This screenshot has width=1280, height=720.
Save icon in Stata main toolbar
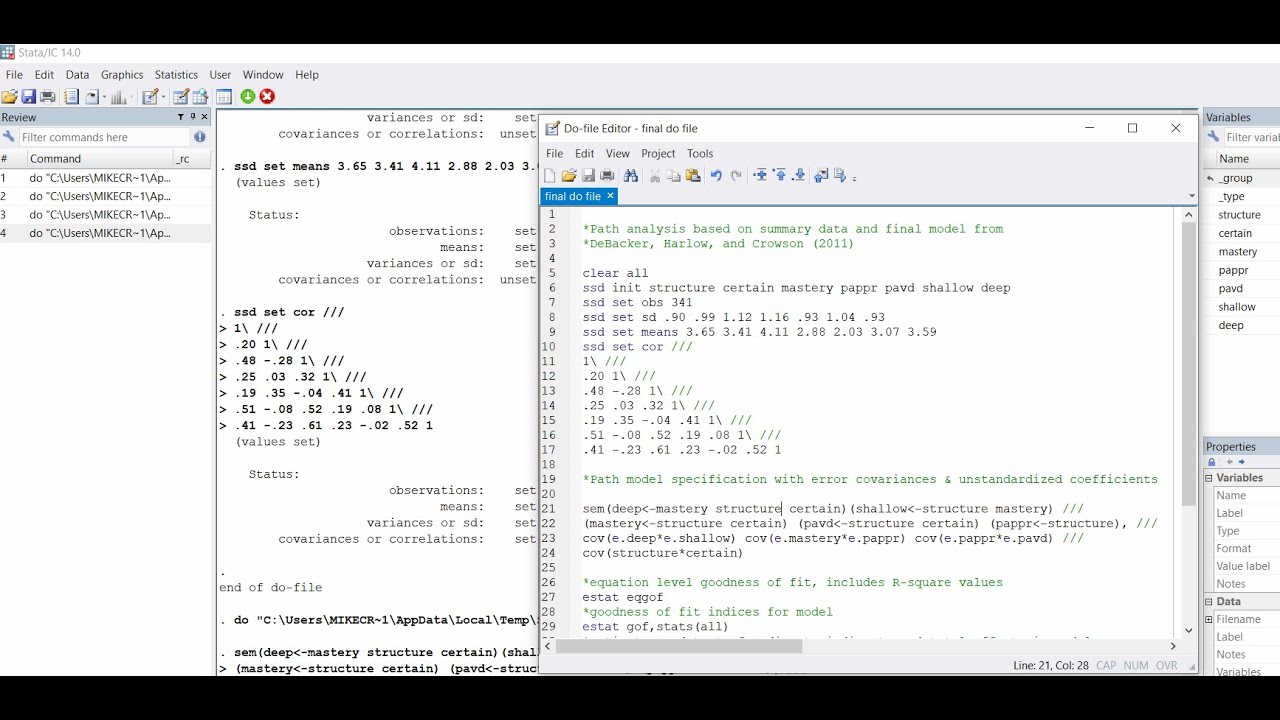pyautogui.click(x=28, y=96)
